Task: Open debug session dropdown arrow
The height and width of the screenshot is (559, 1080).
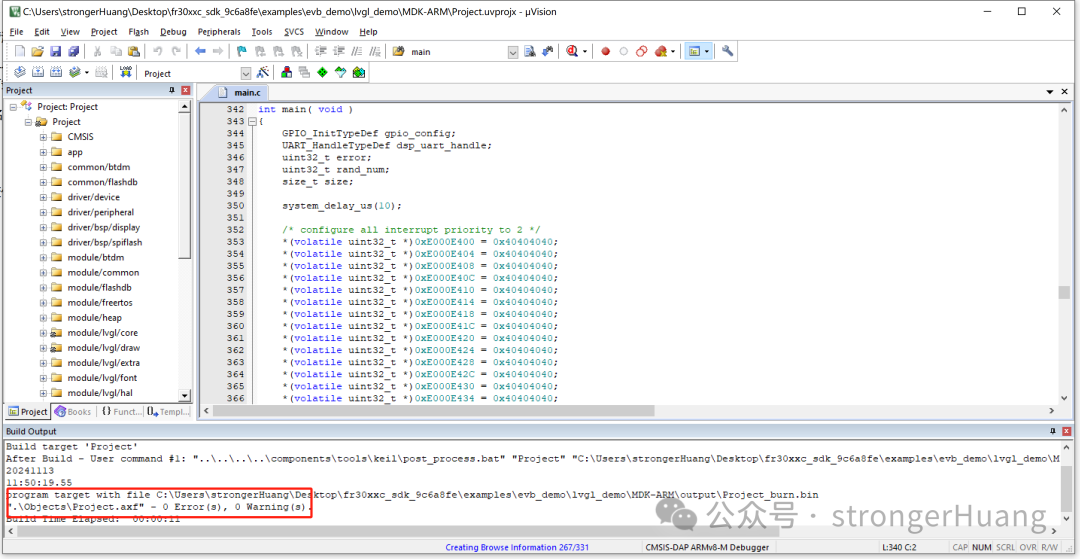Action: click(x=585, y=52)
